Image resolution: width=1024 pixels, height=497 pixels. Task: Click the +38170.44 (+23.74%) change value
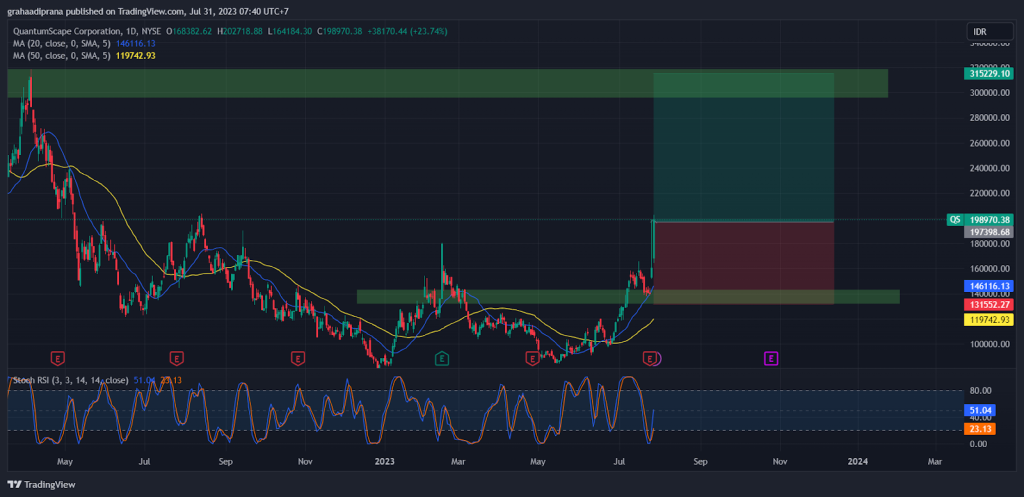[x=410, y=31]
